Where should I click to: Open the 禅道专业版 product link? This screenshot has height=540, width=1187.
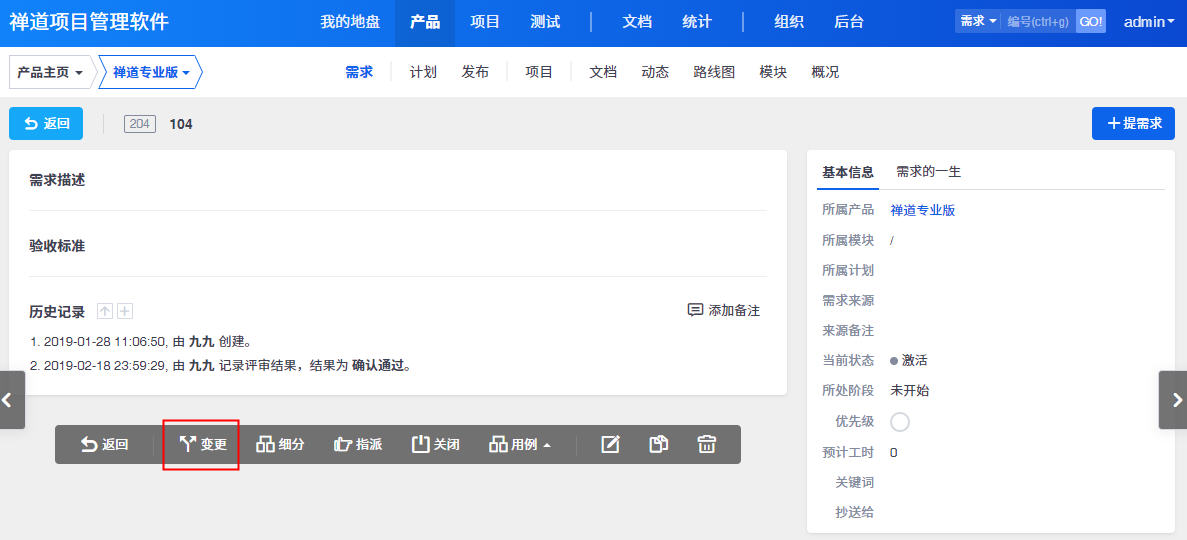click(x=922, y=210)
